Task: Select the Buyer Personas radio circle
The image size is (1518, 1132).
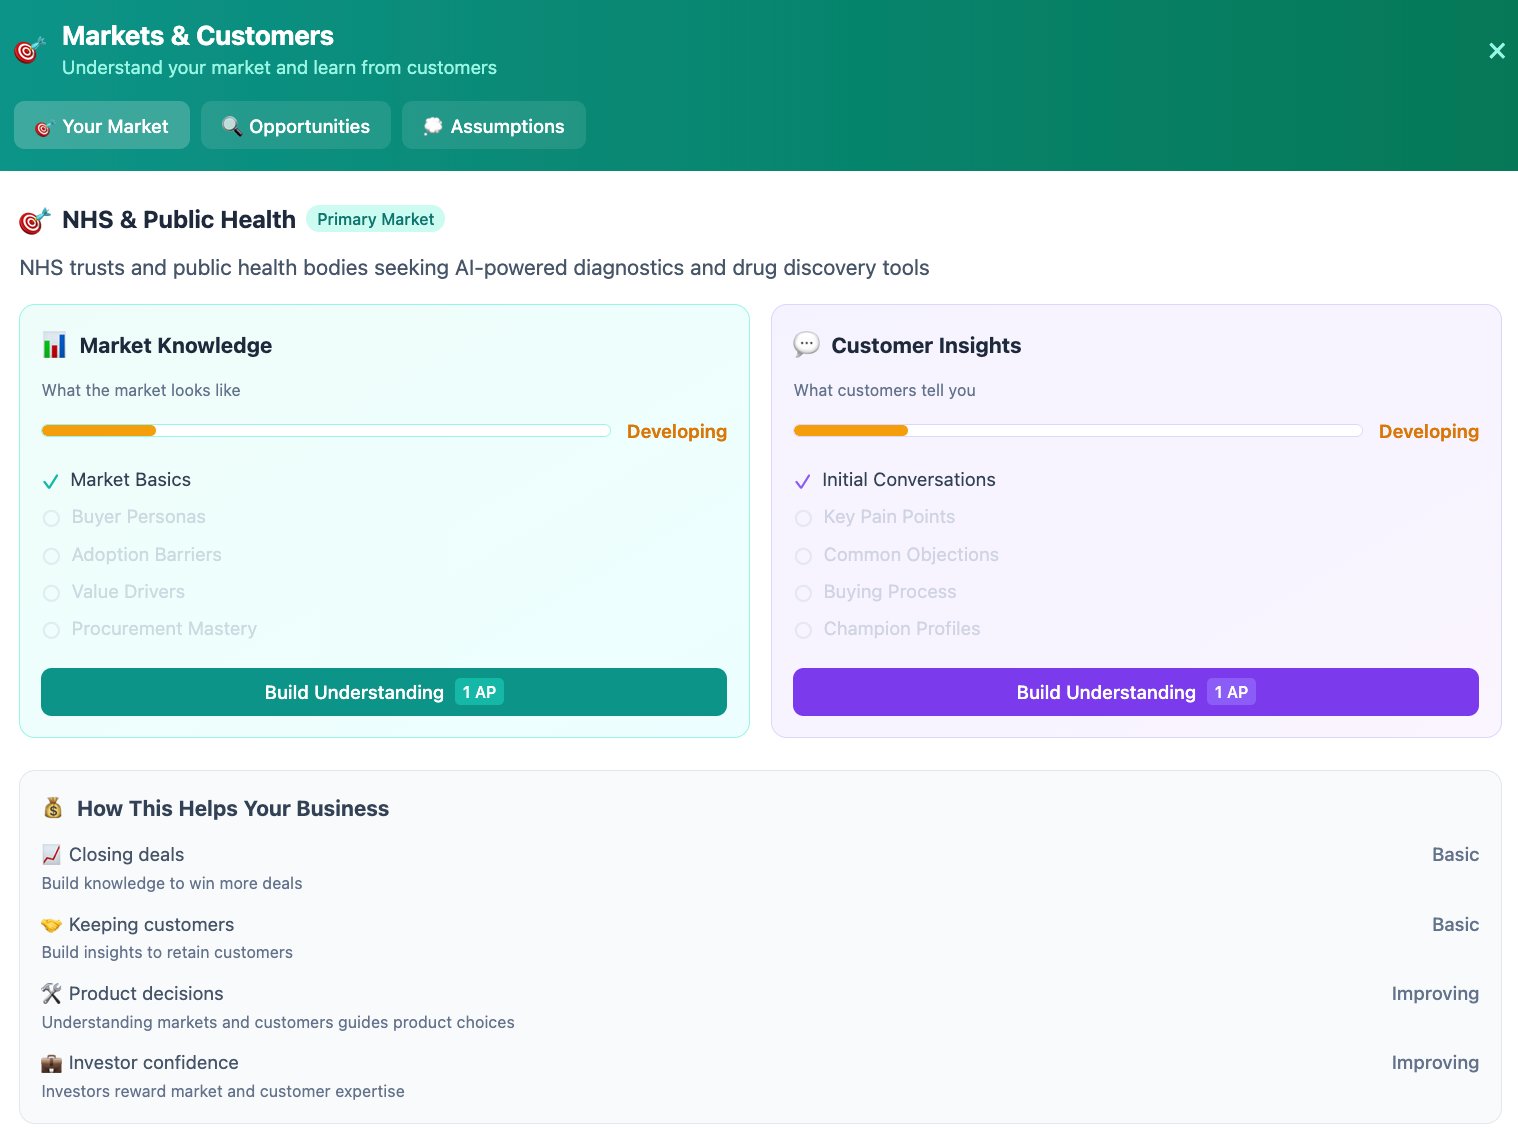Action: tap(52, 518)
